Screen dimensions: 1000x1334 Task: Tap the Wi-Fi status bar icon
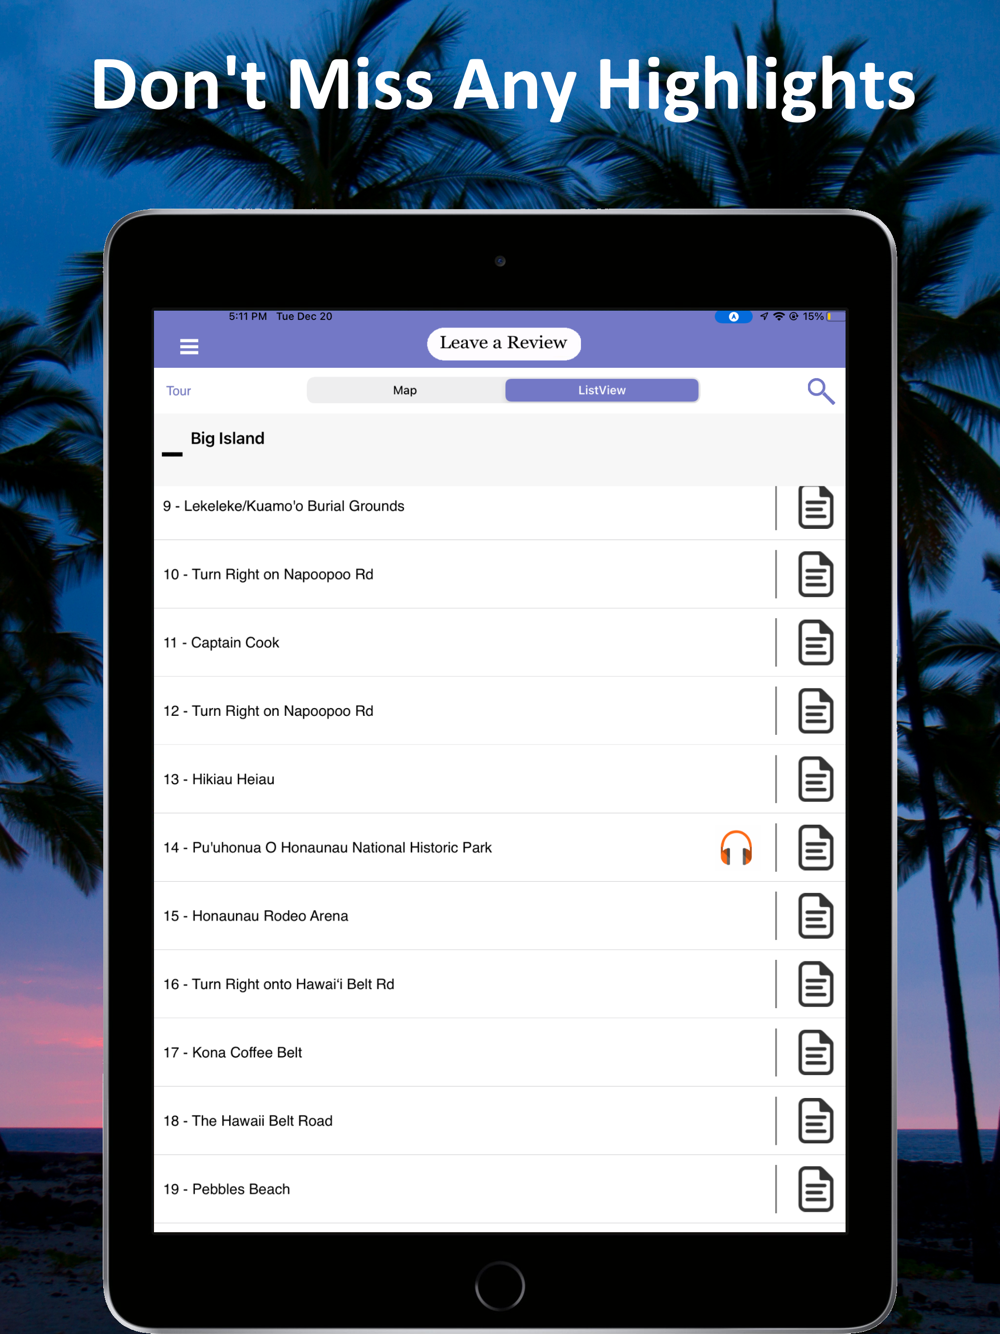click(779, 316)
